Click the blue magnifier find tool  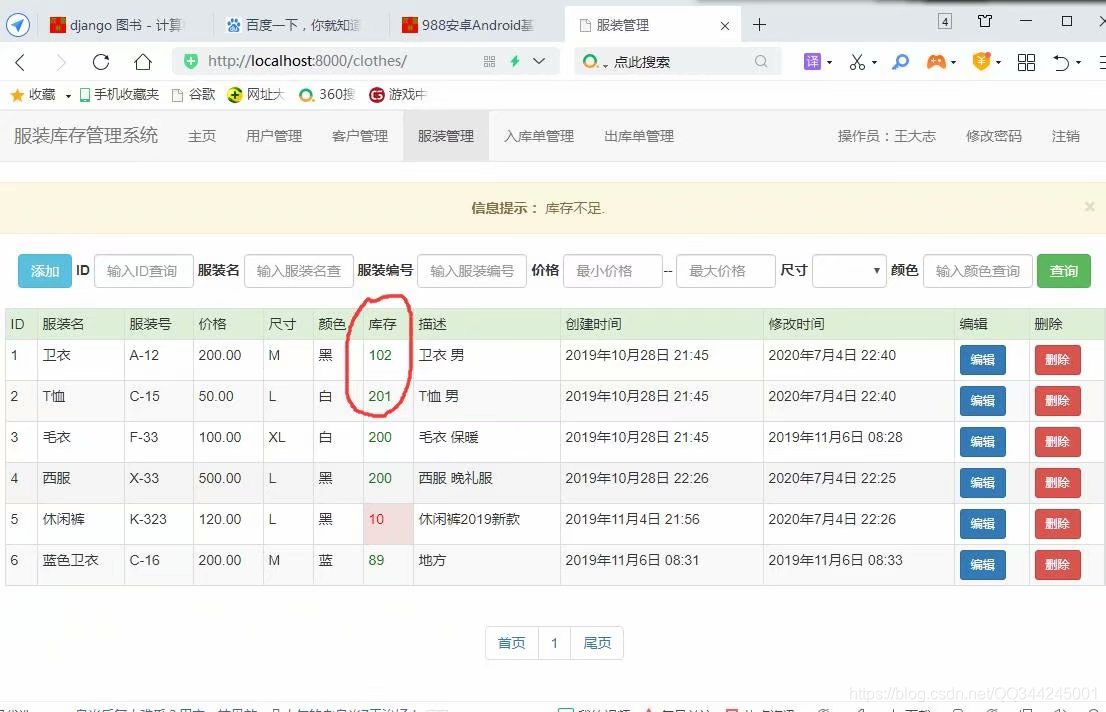(900, 62)
